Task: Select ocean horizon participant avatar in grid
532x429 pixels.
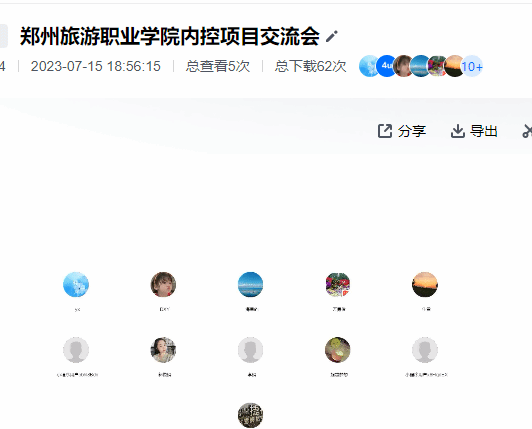Action: click(x=250, y=284)
